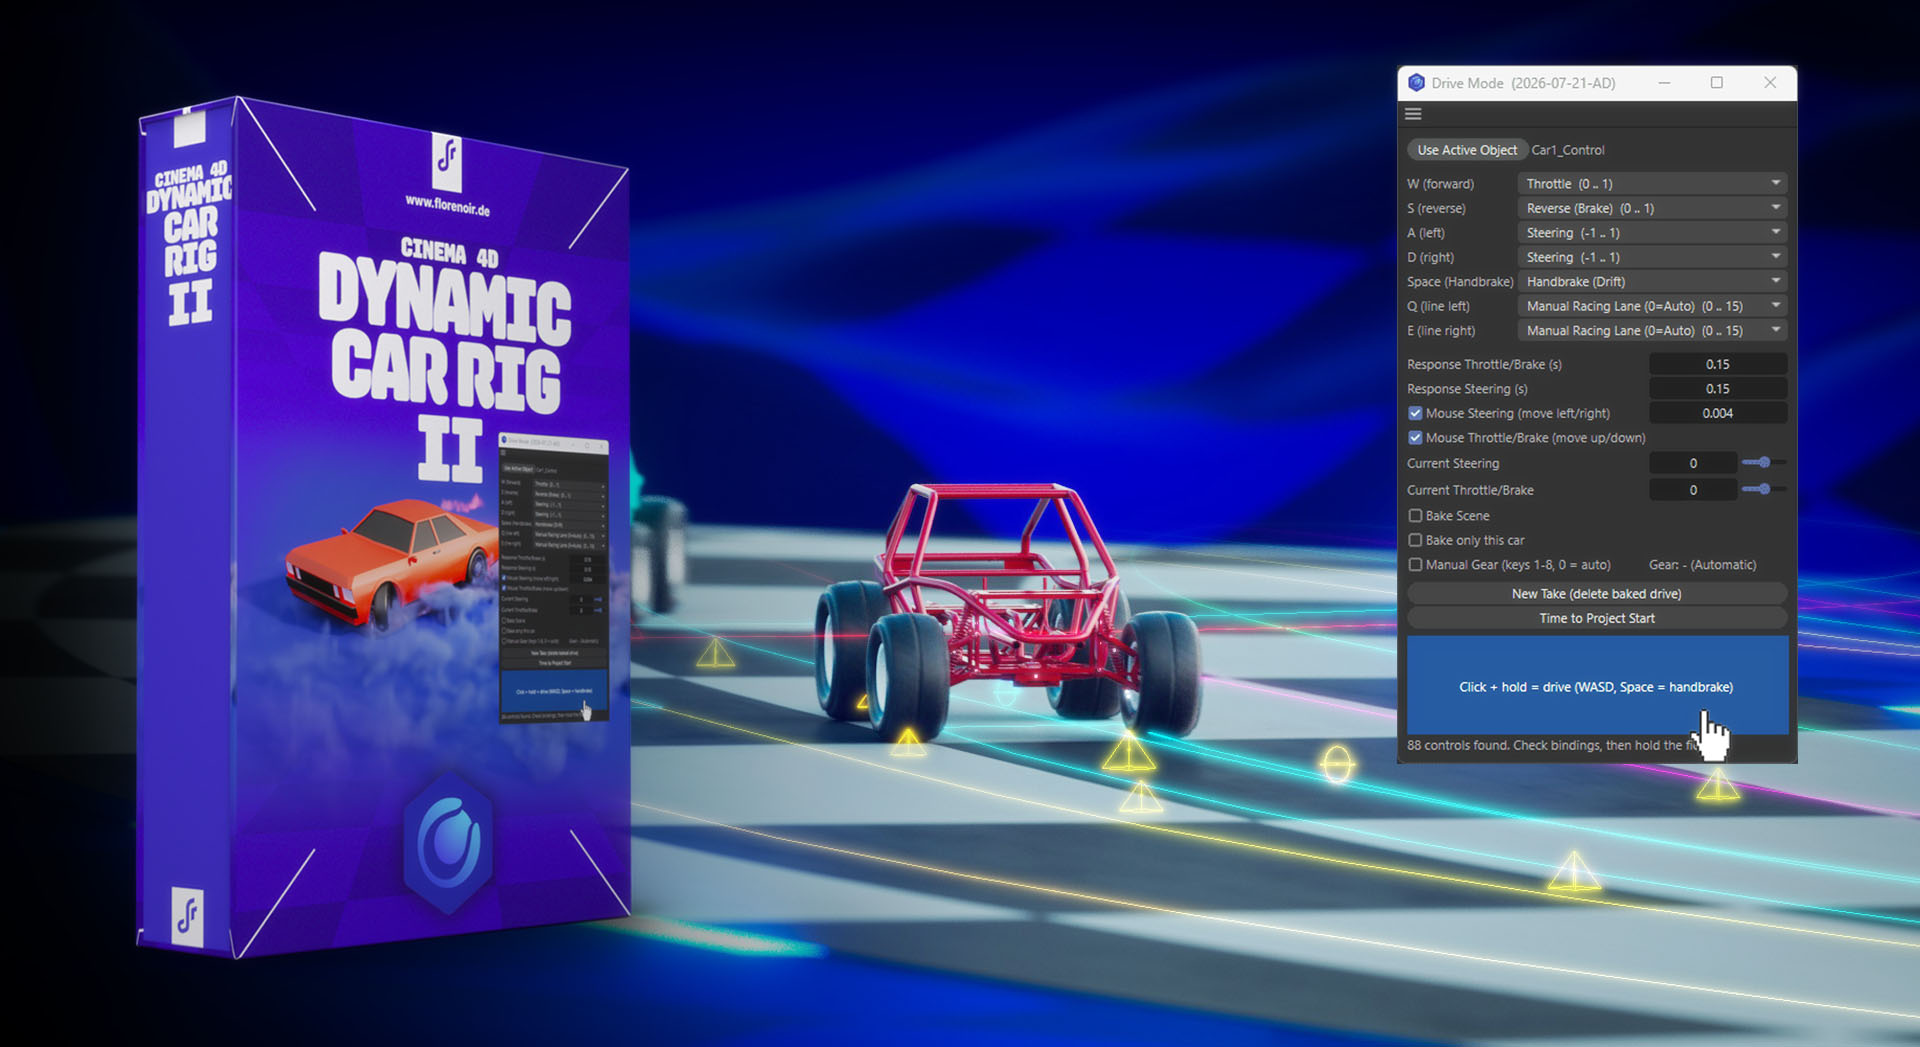Open the D (right) Steering dropdown

click(x=1652, y=257)
